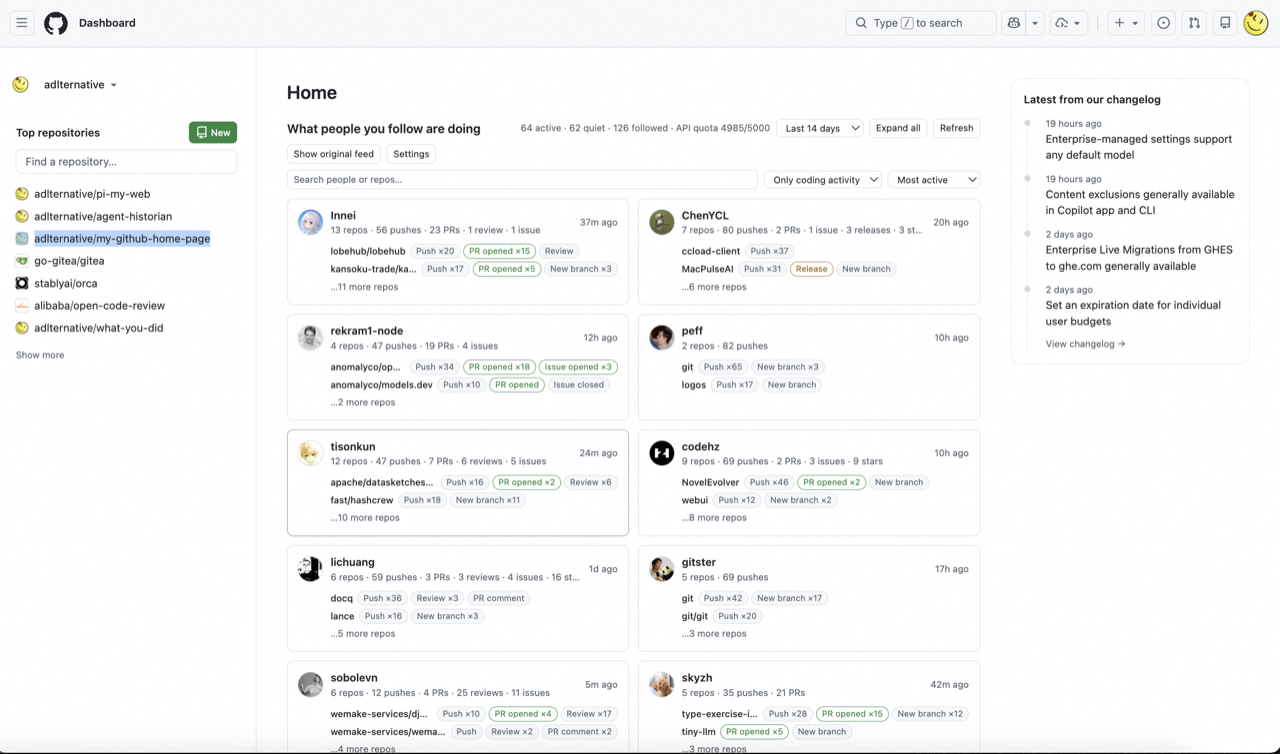Click gitster's avatar
The height and width of the screenshot is (754, 1280).
pyautogui.click(x=662, y=569)
